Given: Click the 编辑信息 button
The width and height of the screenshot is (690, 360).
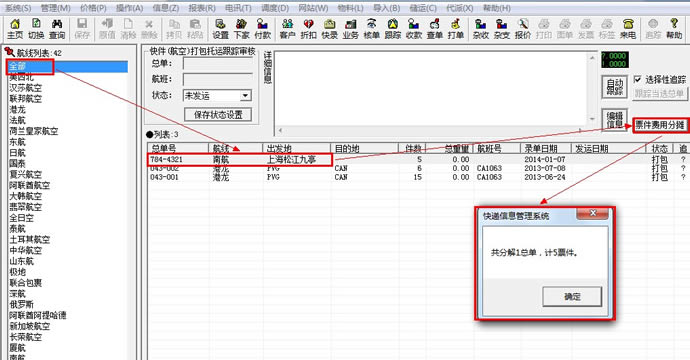Looking at the screenshot, I should tap(614, 120).
